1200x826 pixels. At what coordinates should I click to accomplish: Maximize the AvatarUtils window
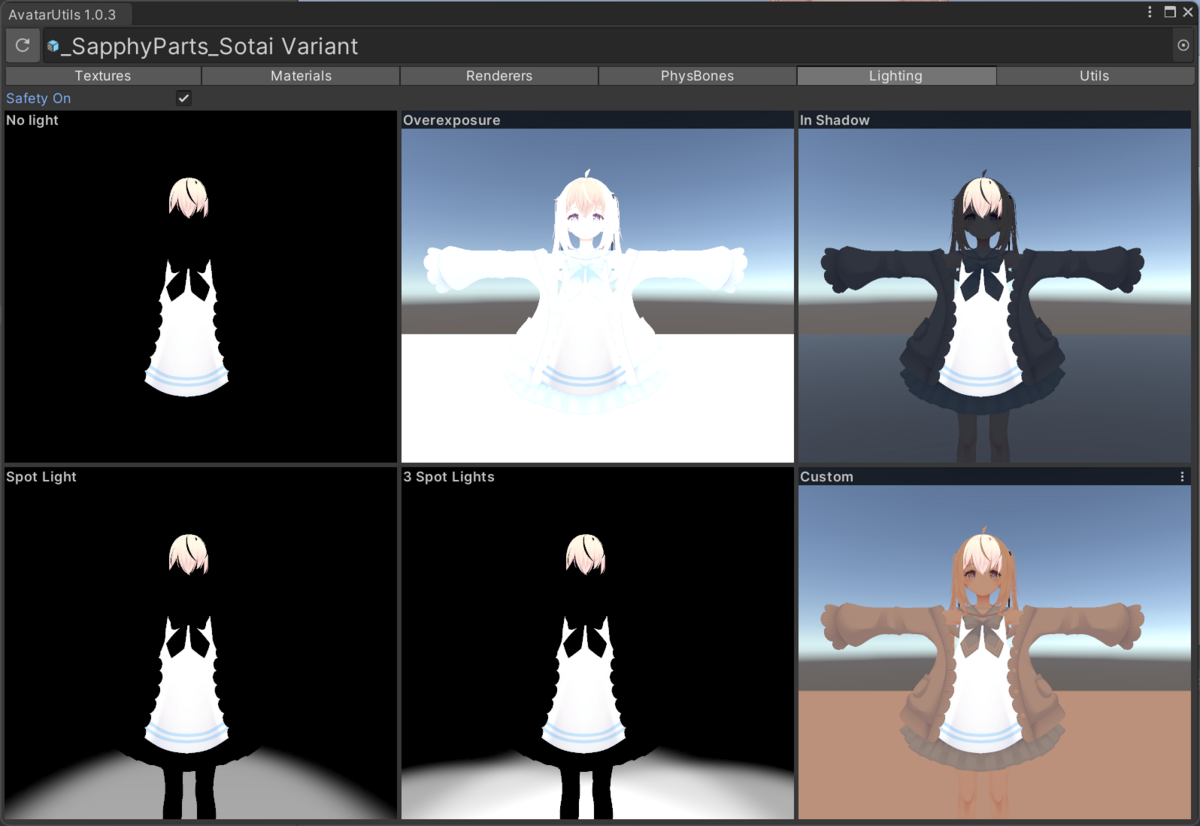coord(1169,12)
